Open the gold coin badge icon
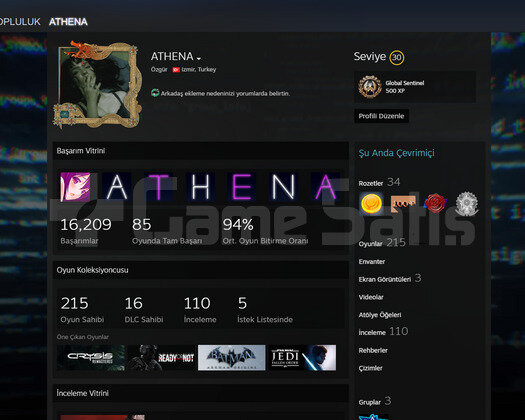Image resolution: width=525 pixels, height=420 pixels. tap(371, 203)
